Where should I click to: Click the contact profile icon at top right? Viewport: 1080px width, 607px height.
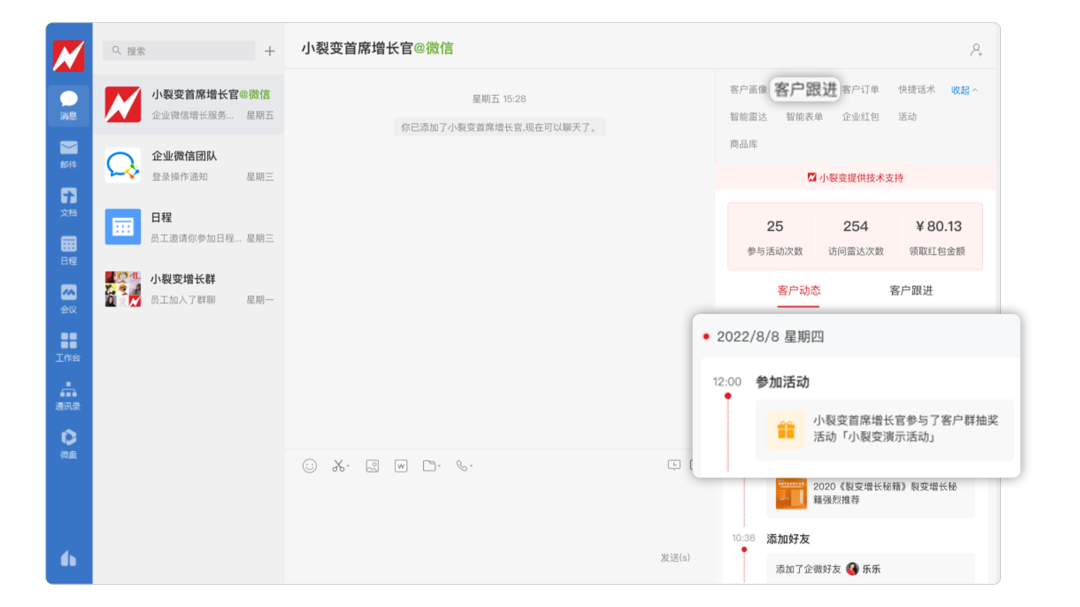click(975, 47)
